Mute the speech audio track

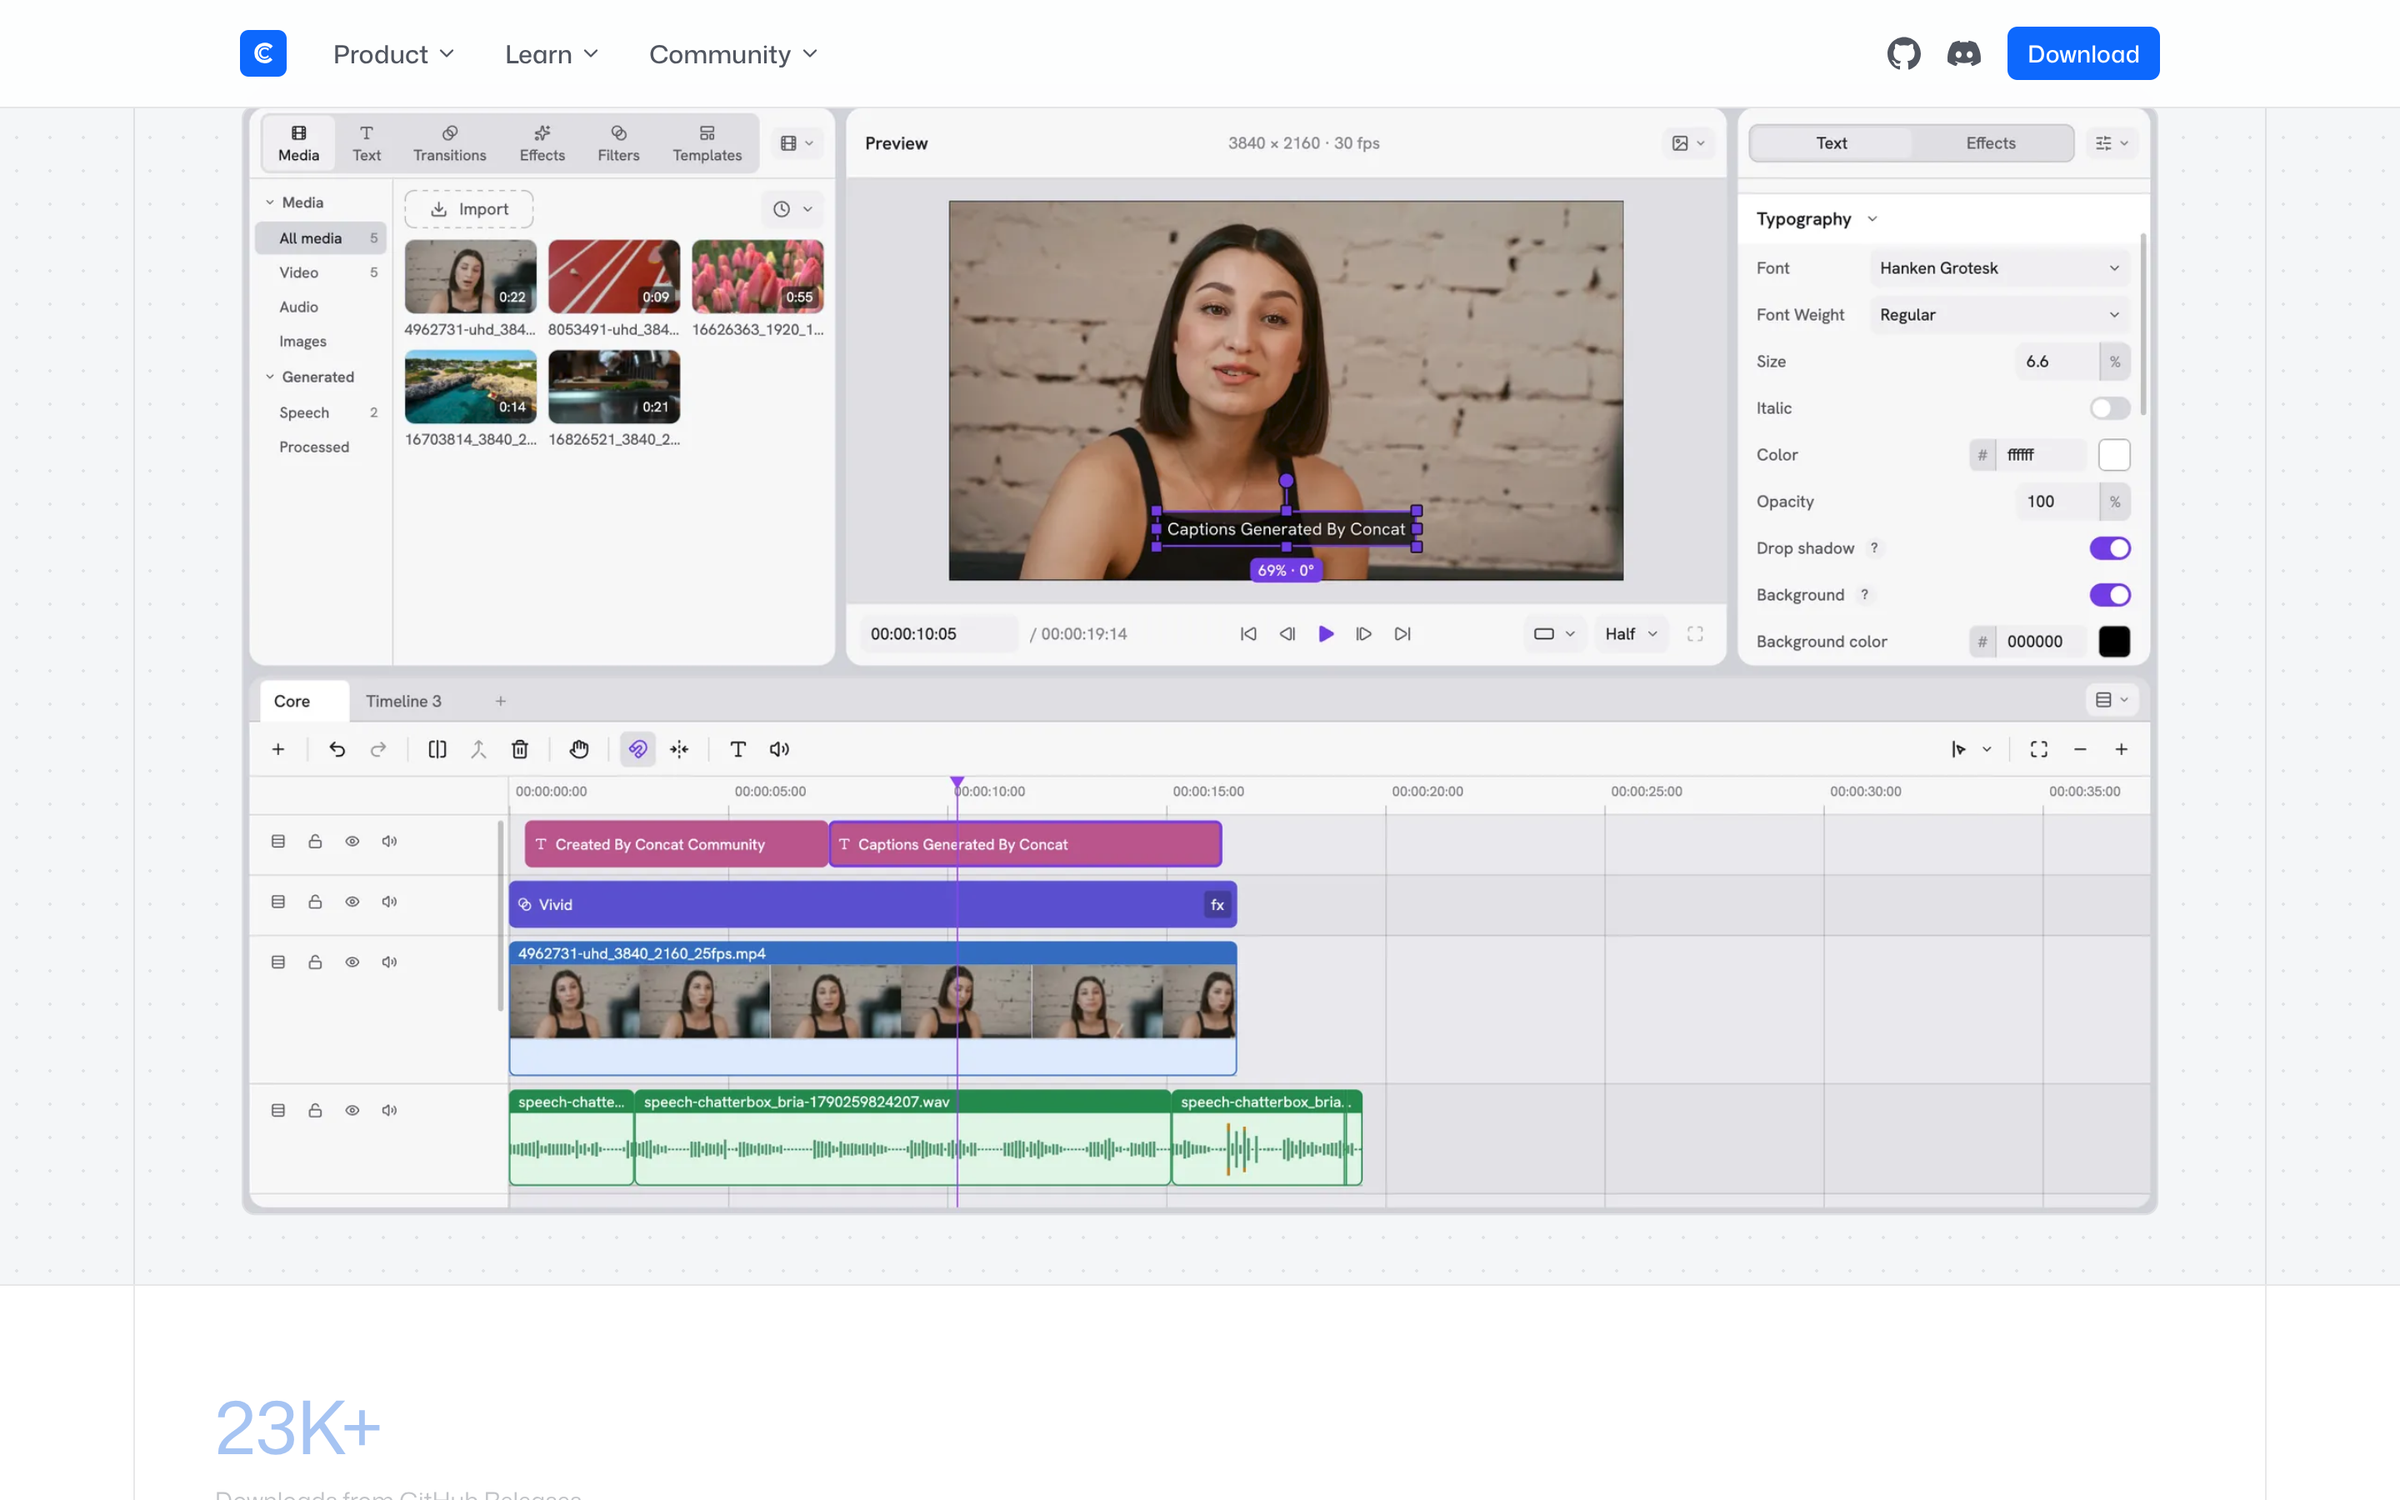click(x=389, y=1110)
